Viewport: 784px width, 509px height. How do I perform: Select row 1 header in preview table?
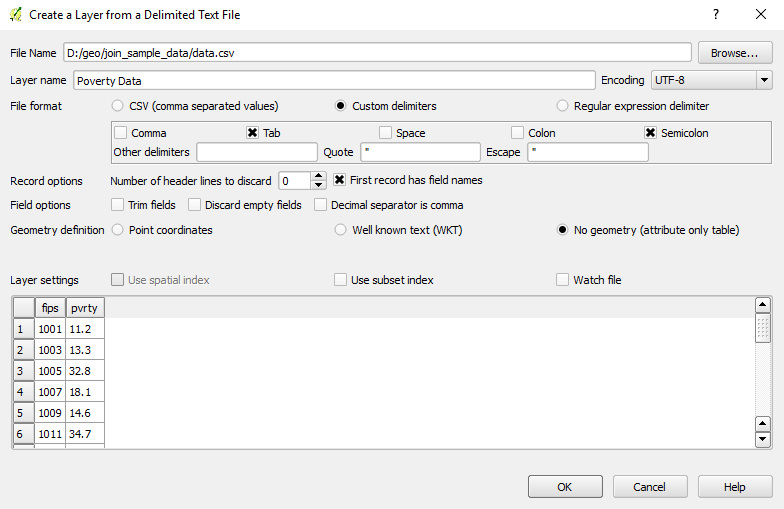24,329
